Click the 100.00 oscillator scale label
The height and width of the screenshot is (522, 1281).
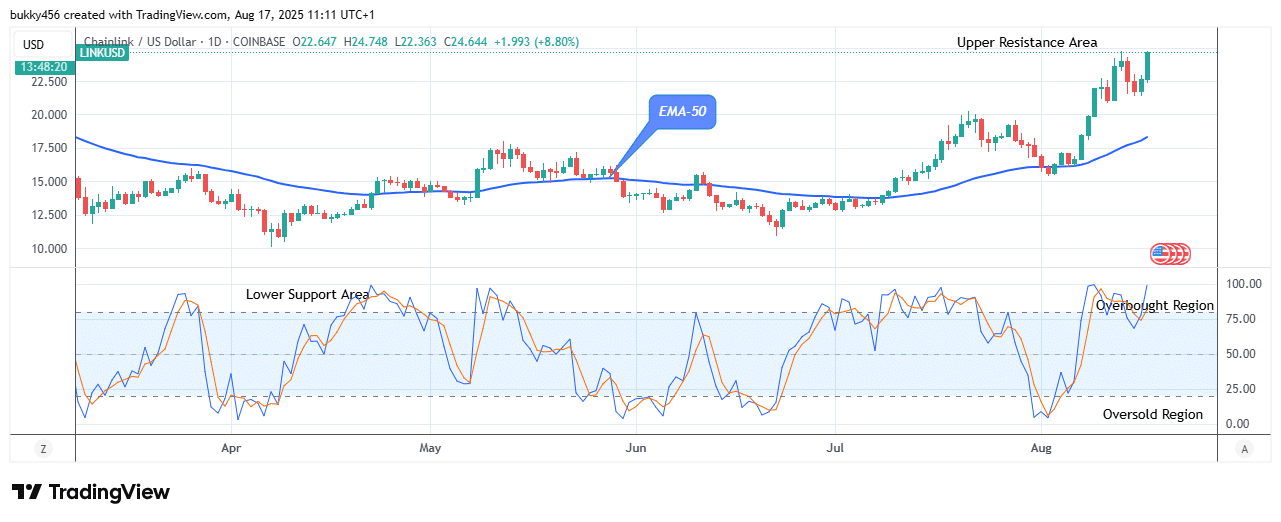1244,284
